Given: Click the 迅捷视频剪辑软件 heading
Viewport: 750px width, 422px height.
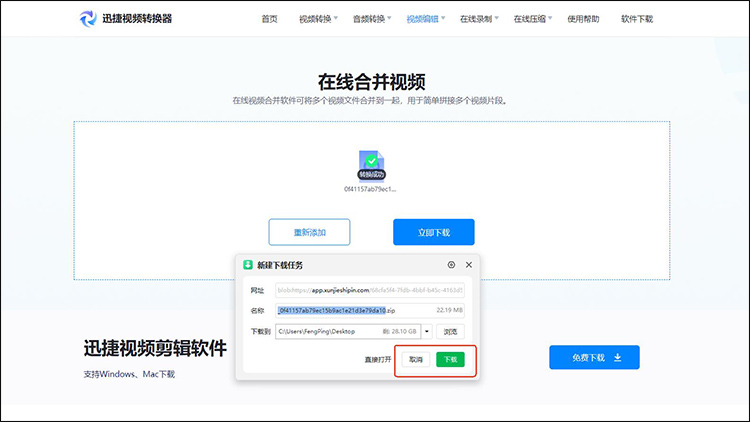Looking at the screenshot, I should pos(155,348).
